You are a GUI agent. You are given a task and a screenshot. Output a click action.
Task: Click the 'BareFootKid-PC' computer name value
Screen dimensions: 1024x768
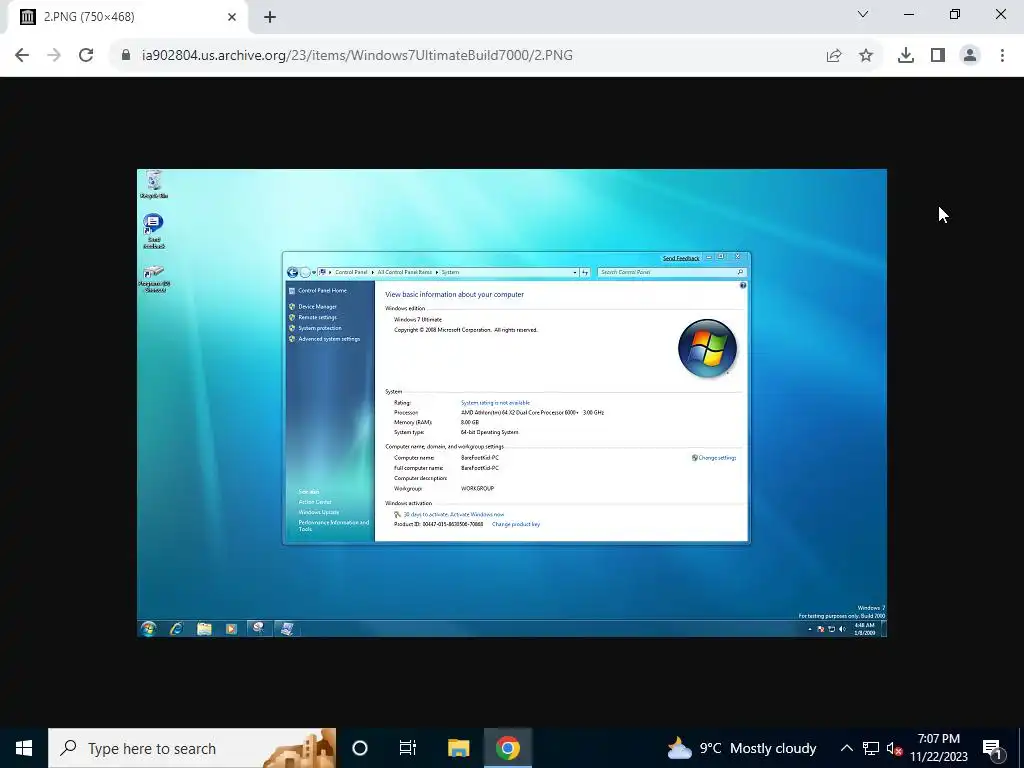coord(480,458)
